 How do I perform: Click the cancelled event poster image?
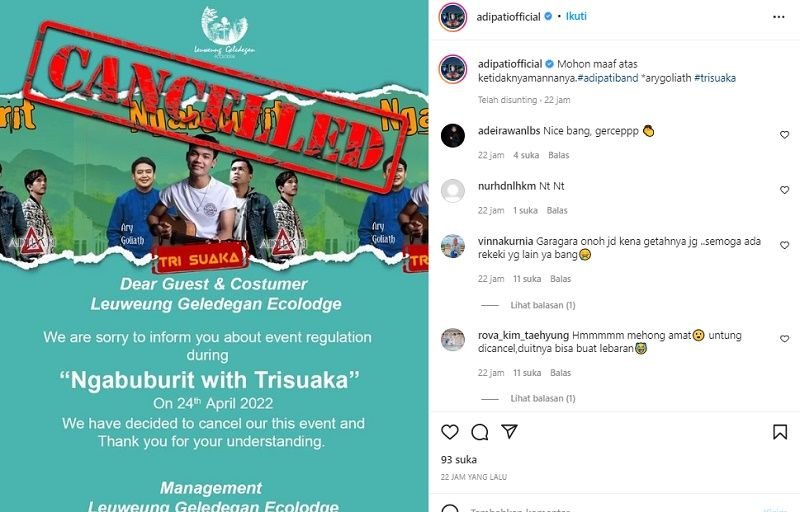214,256
